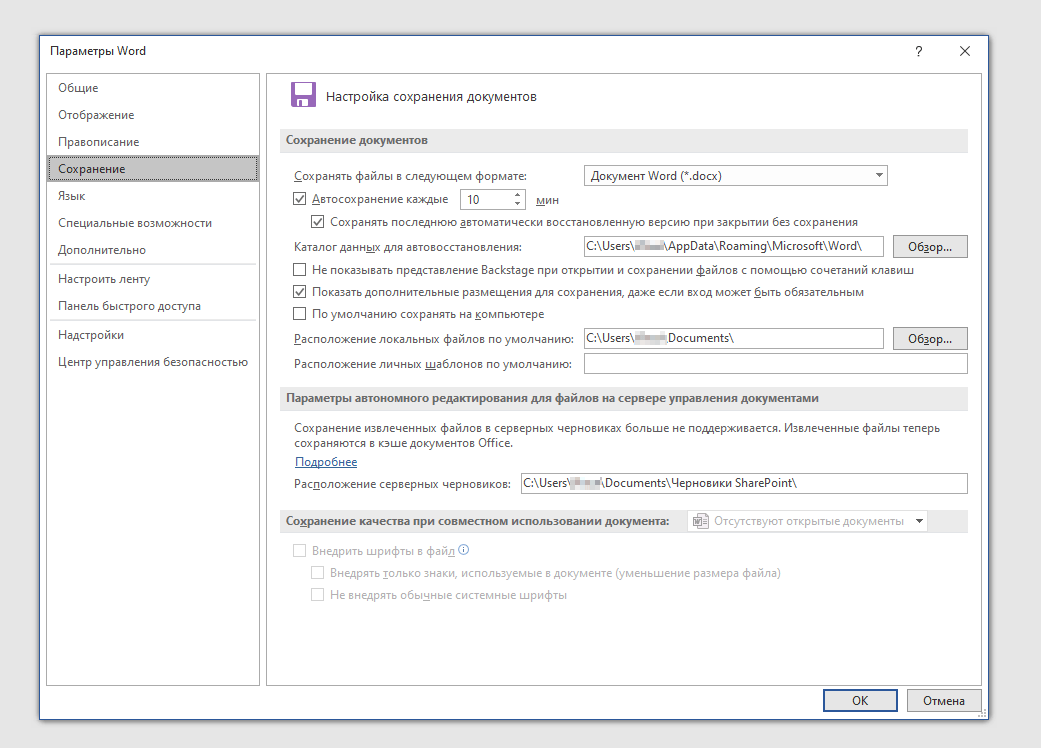Check По умолчанию сохранять на компьютере

coord(299,313)
